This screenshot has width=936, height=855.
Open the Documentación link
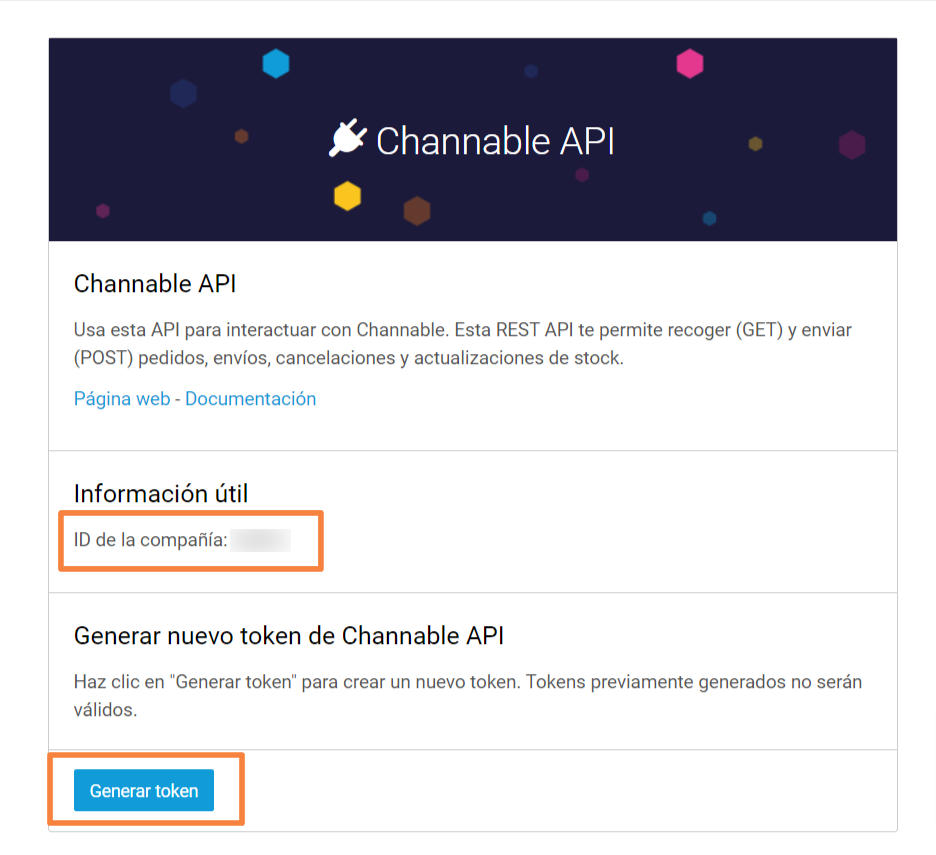coord(250,399)
